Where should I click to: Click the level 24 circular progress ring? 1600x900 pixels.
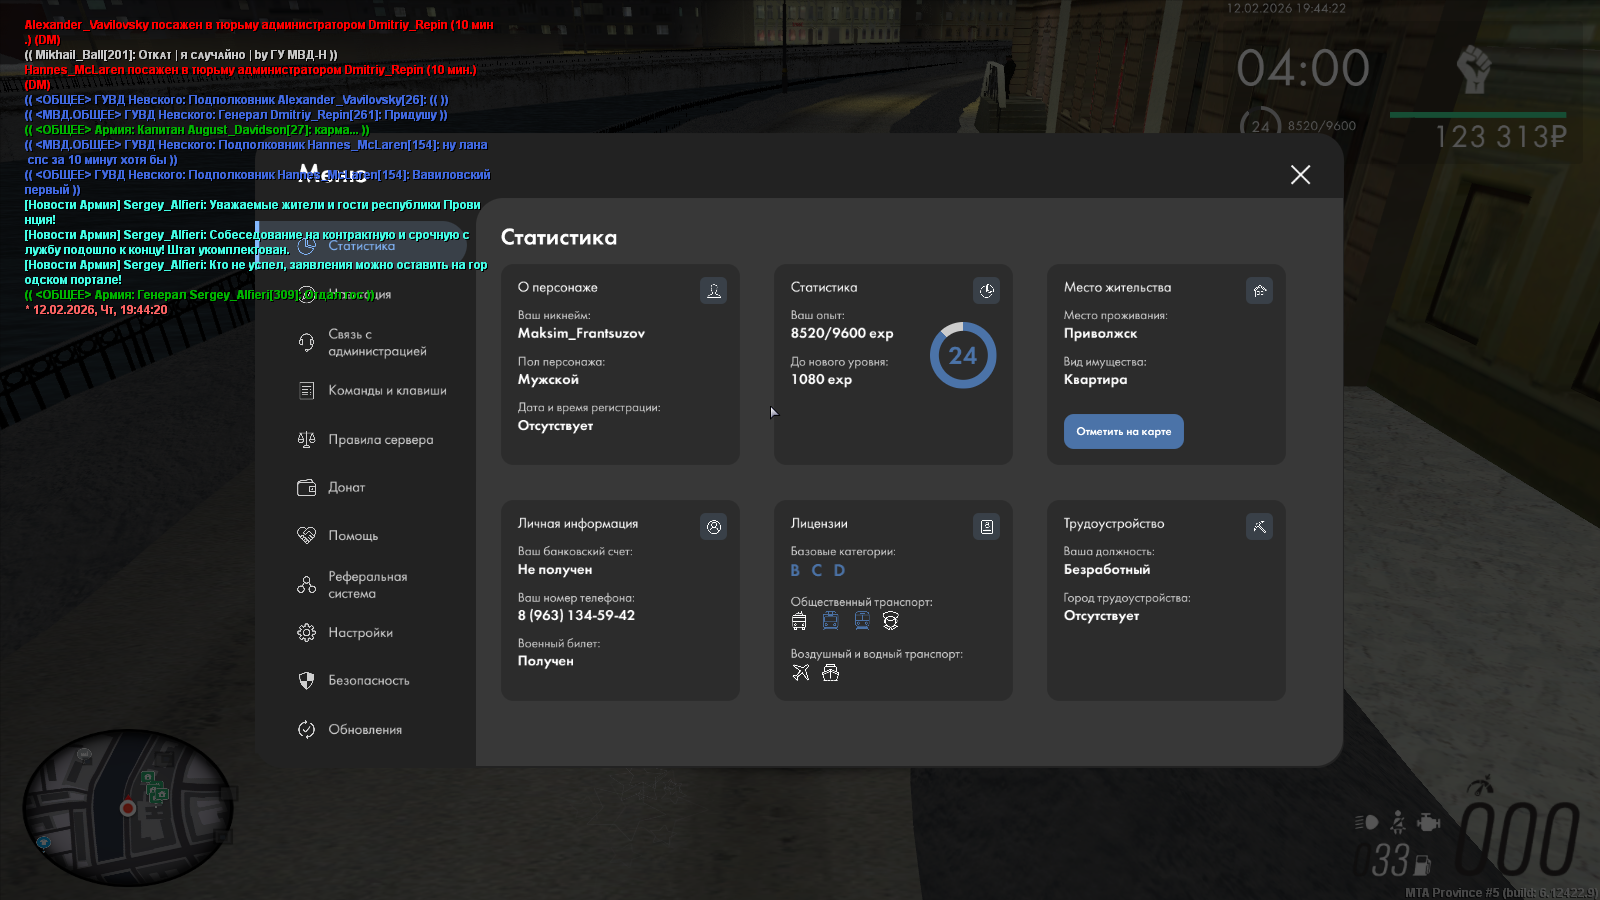(962, 356)
